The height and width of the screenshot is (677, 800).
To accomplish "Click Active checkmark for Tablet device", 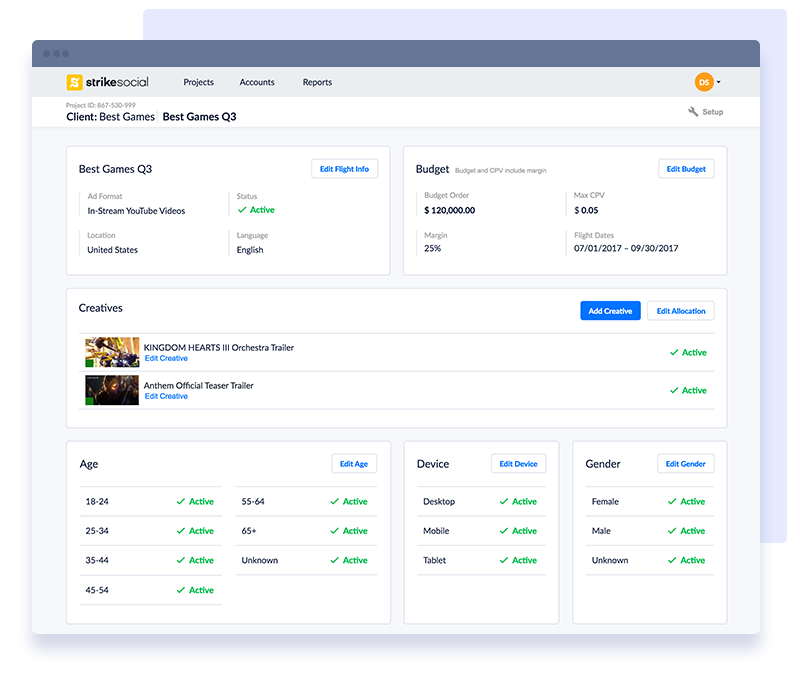I will (x=504, y=560).
